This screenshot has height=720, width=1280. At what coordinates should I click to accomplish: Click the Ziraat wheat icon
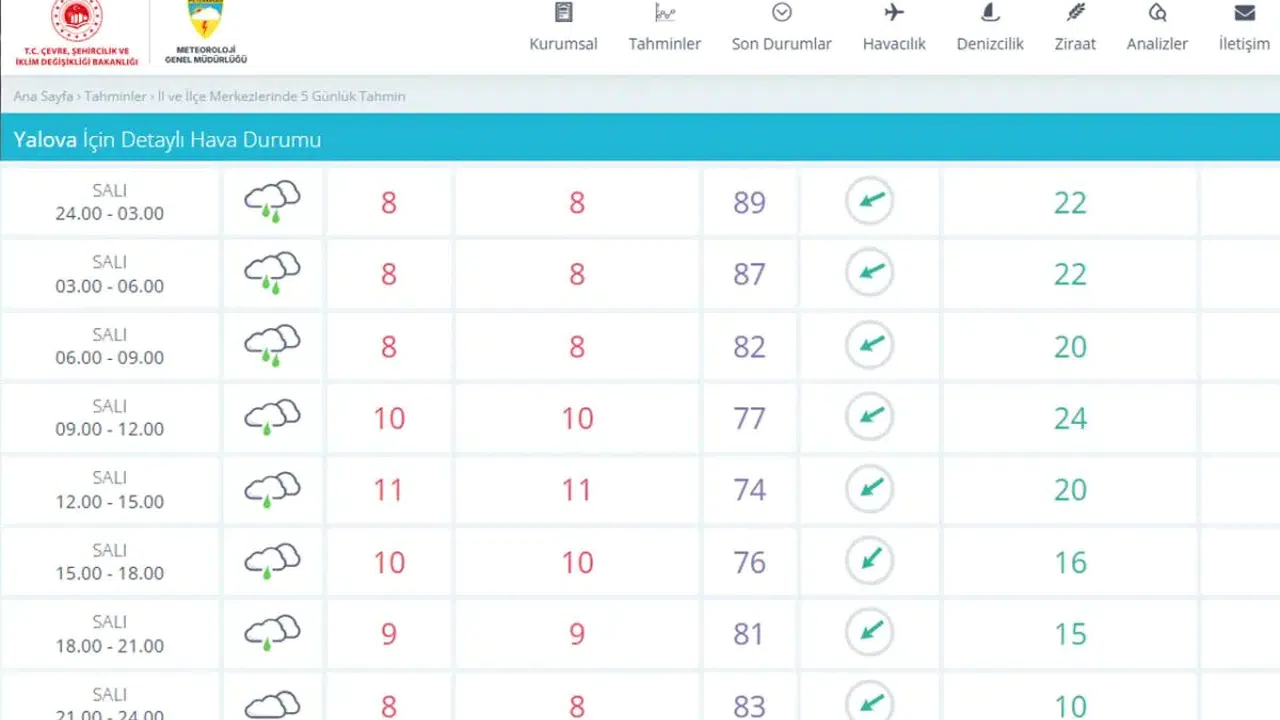[1075, 13]
